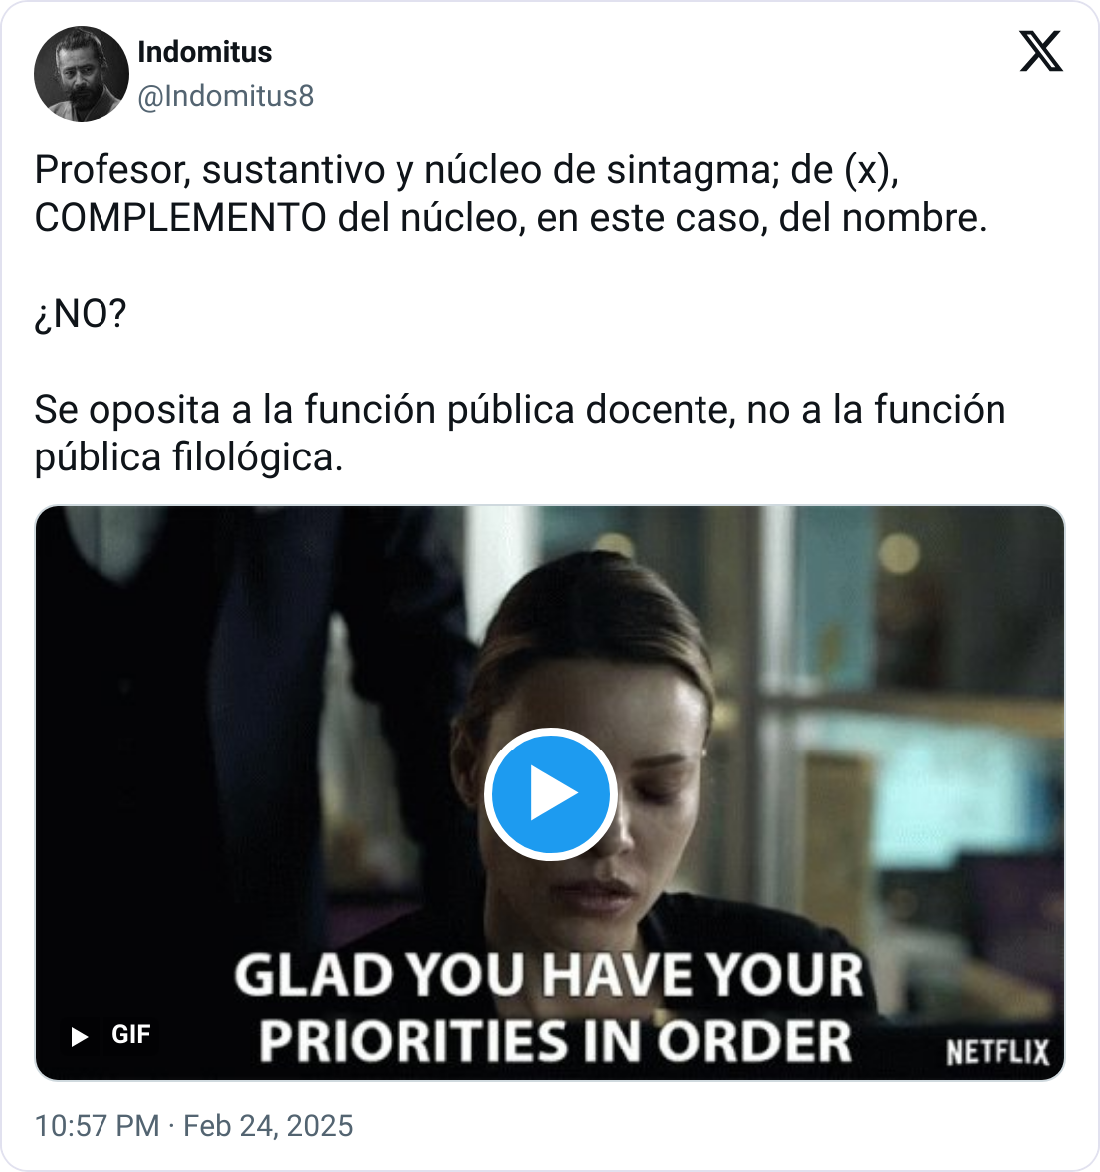1100x1172 pixels.
Task: Click the Feb 24, 2025 date
Action: 268,1126
